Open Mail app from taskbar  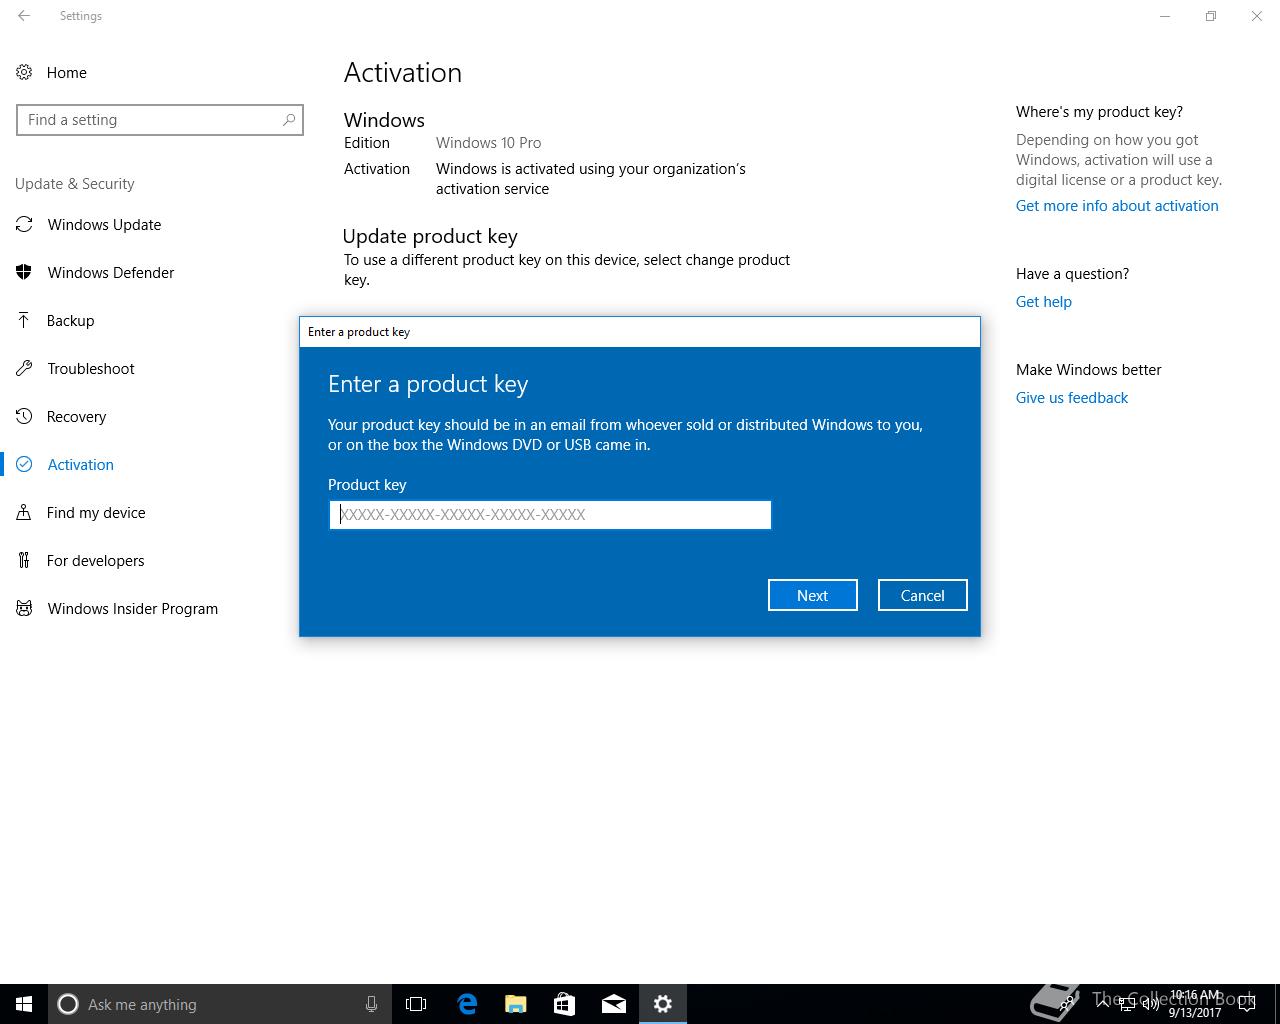coord(614,1004)
